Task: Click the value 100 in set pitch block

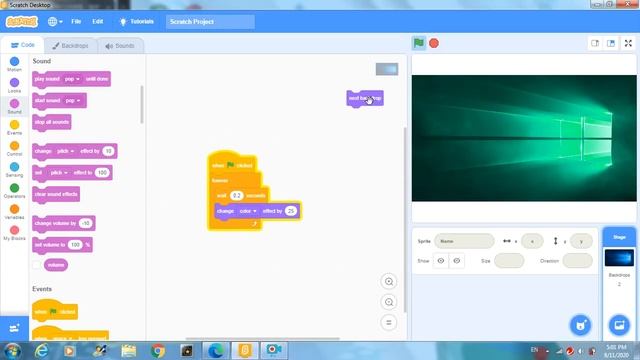Action: (102, 173)
